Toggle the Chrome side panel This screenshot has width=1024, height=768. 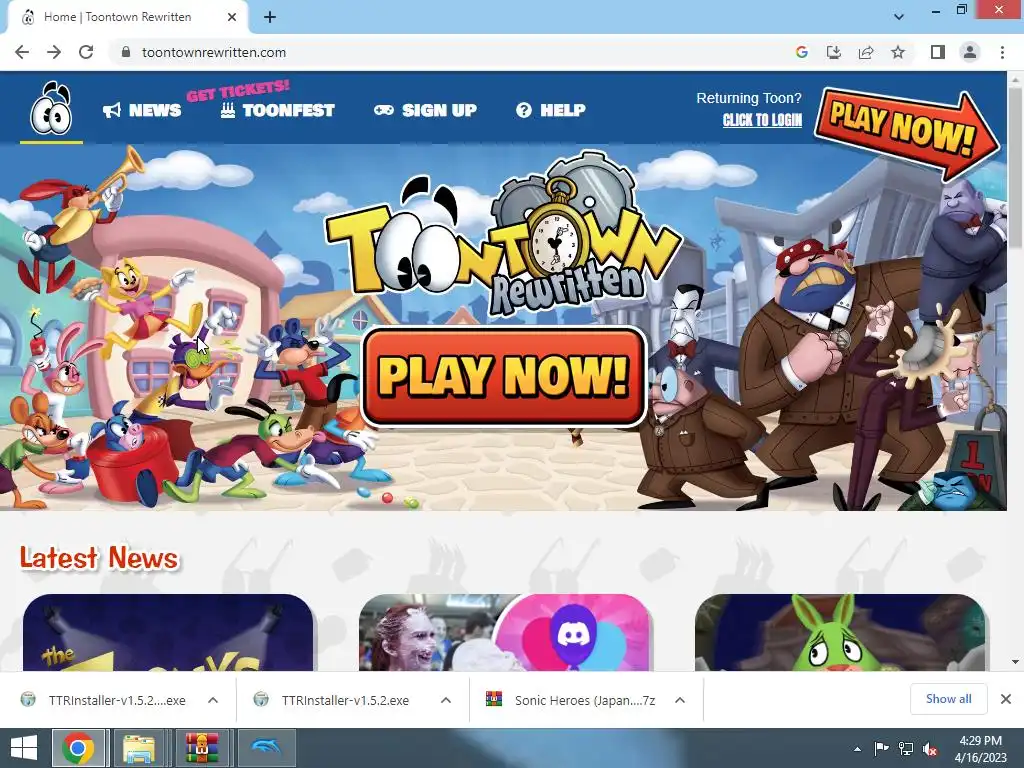[938, 52]
